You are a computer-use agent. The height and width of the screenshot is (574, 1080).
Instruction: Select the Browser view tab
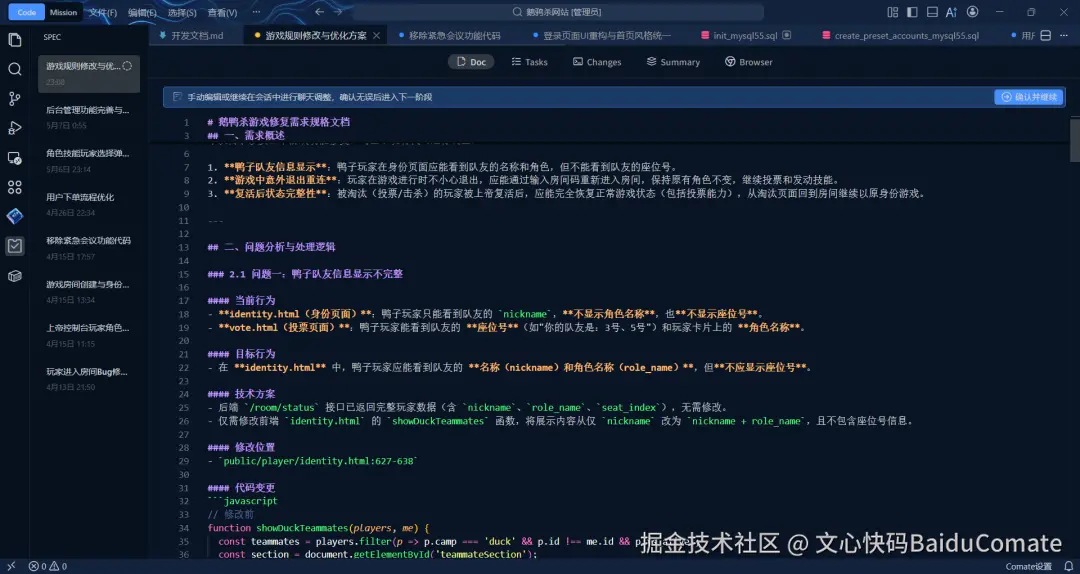[749, 62]
